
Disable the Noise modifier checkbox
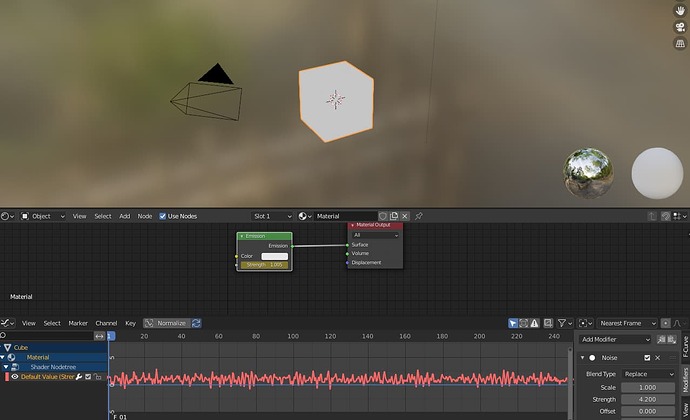coord(647,358)
